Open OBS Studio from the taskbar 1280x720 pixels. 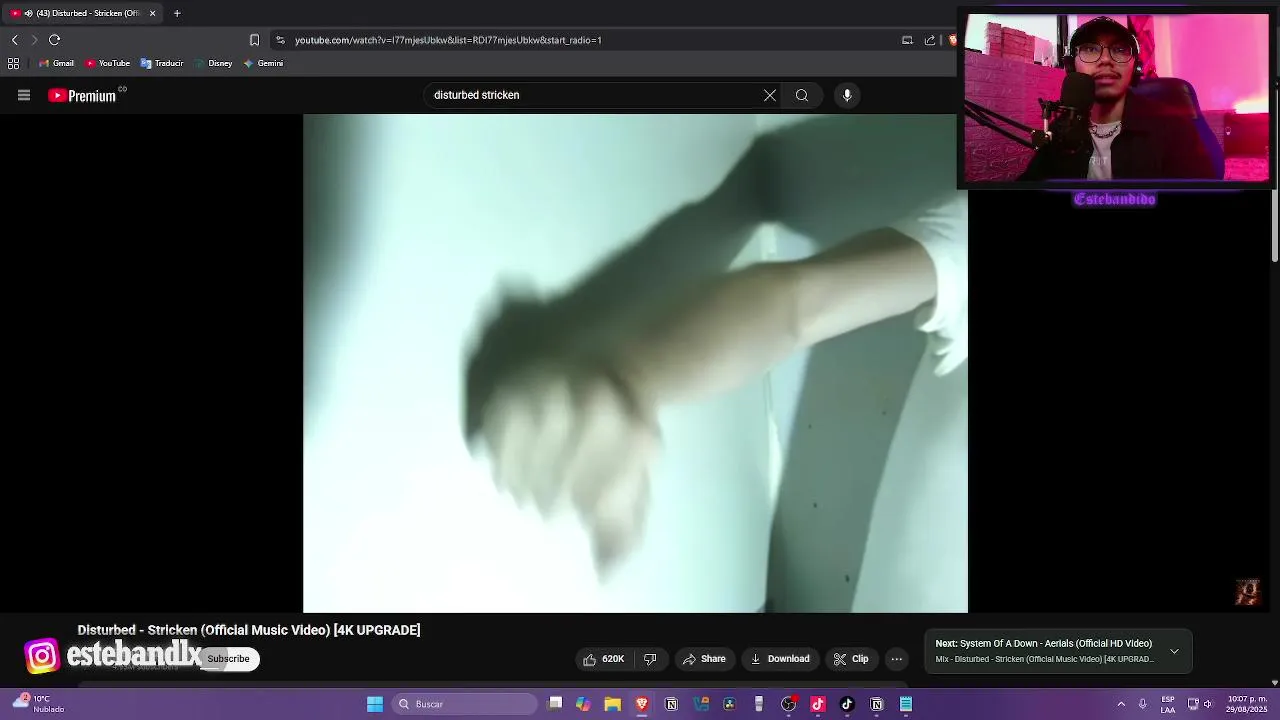tap(788, 704)
